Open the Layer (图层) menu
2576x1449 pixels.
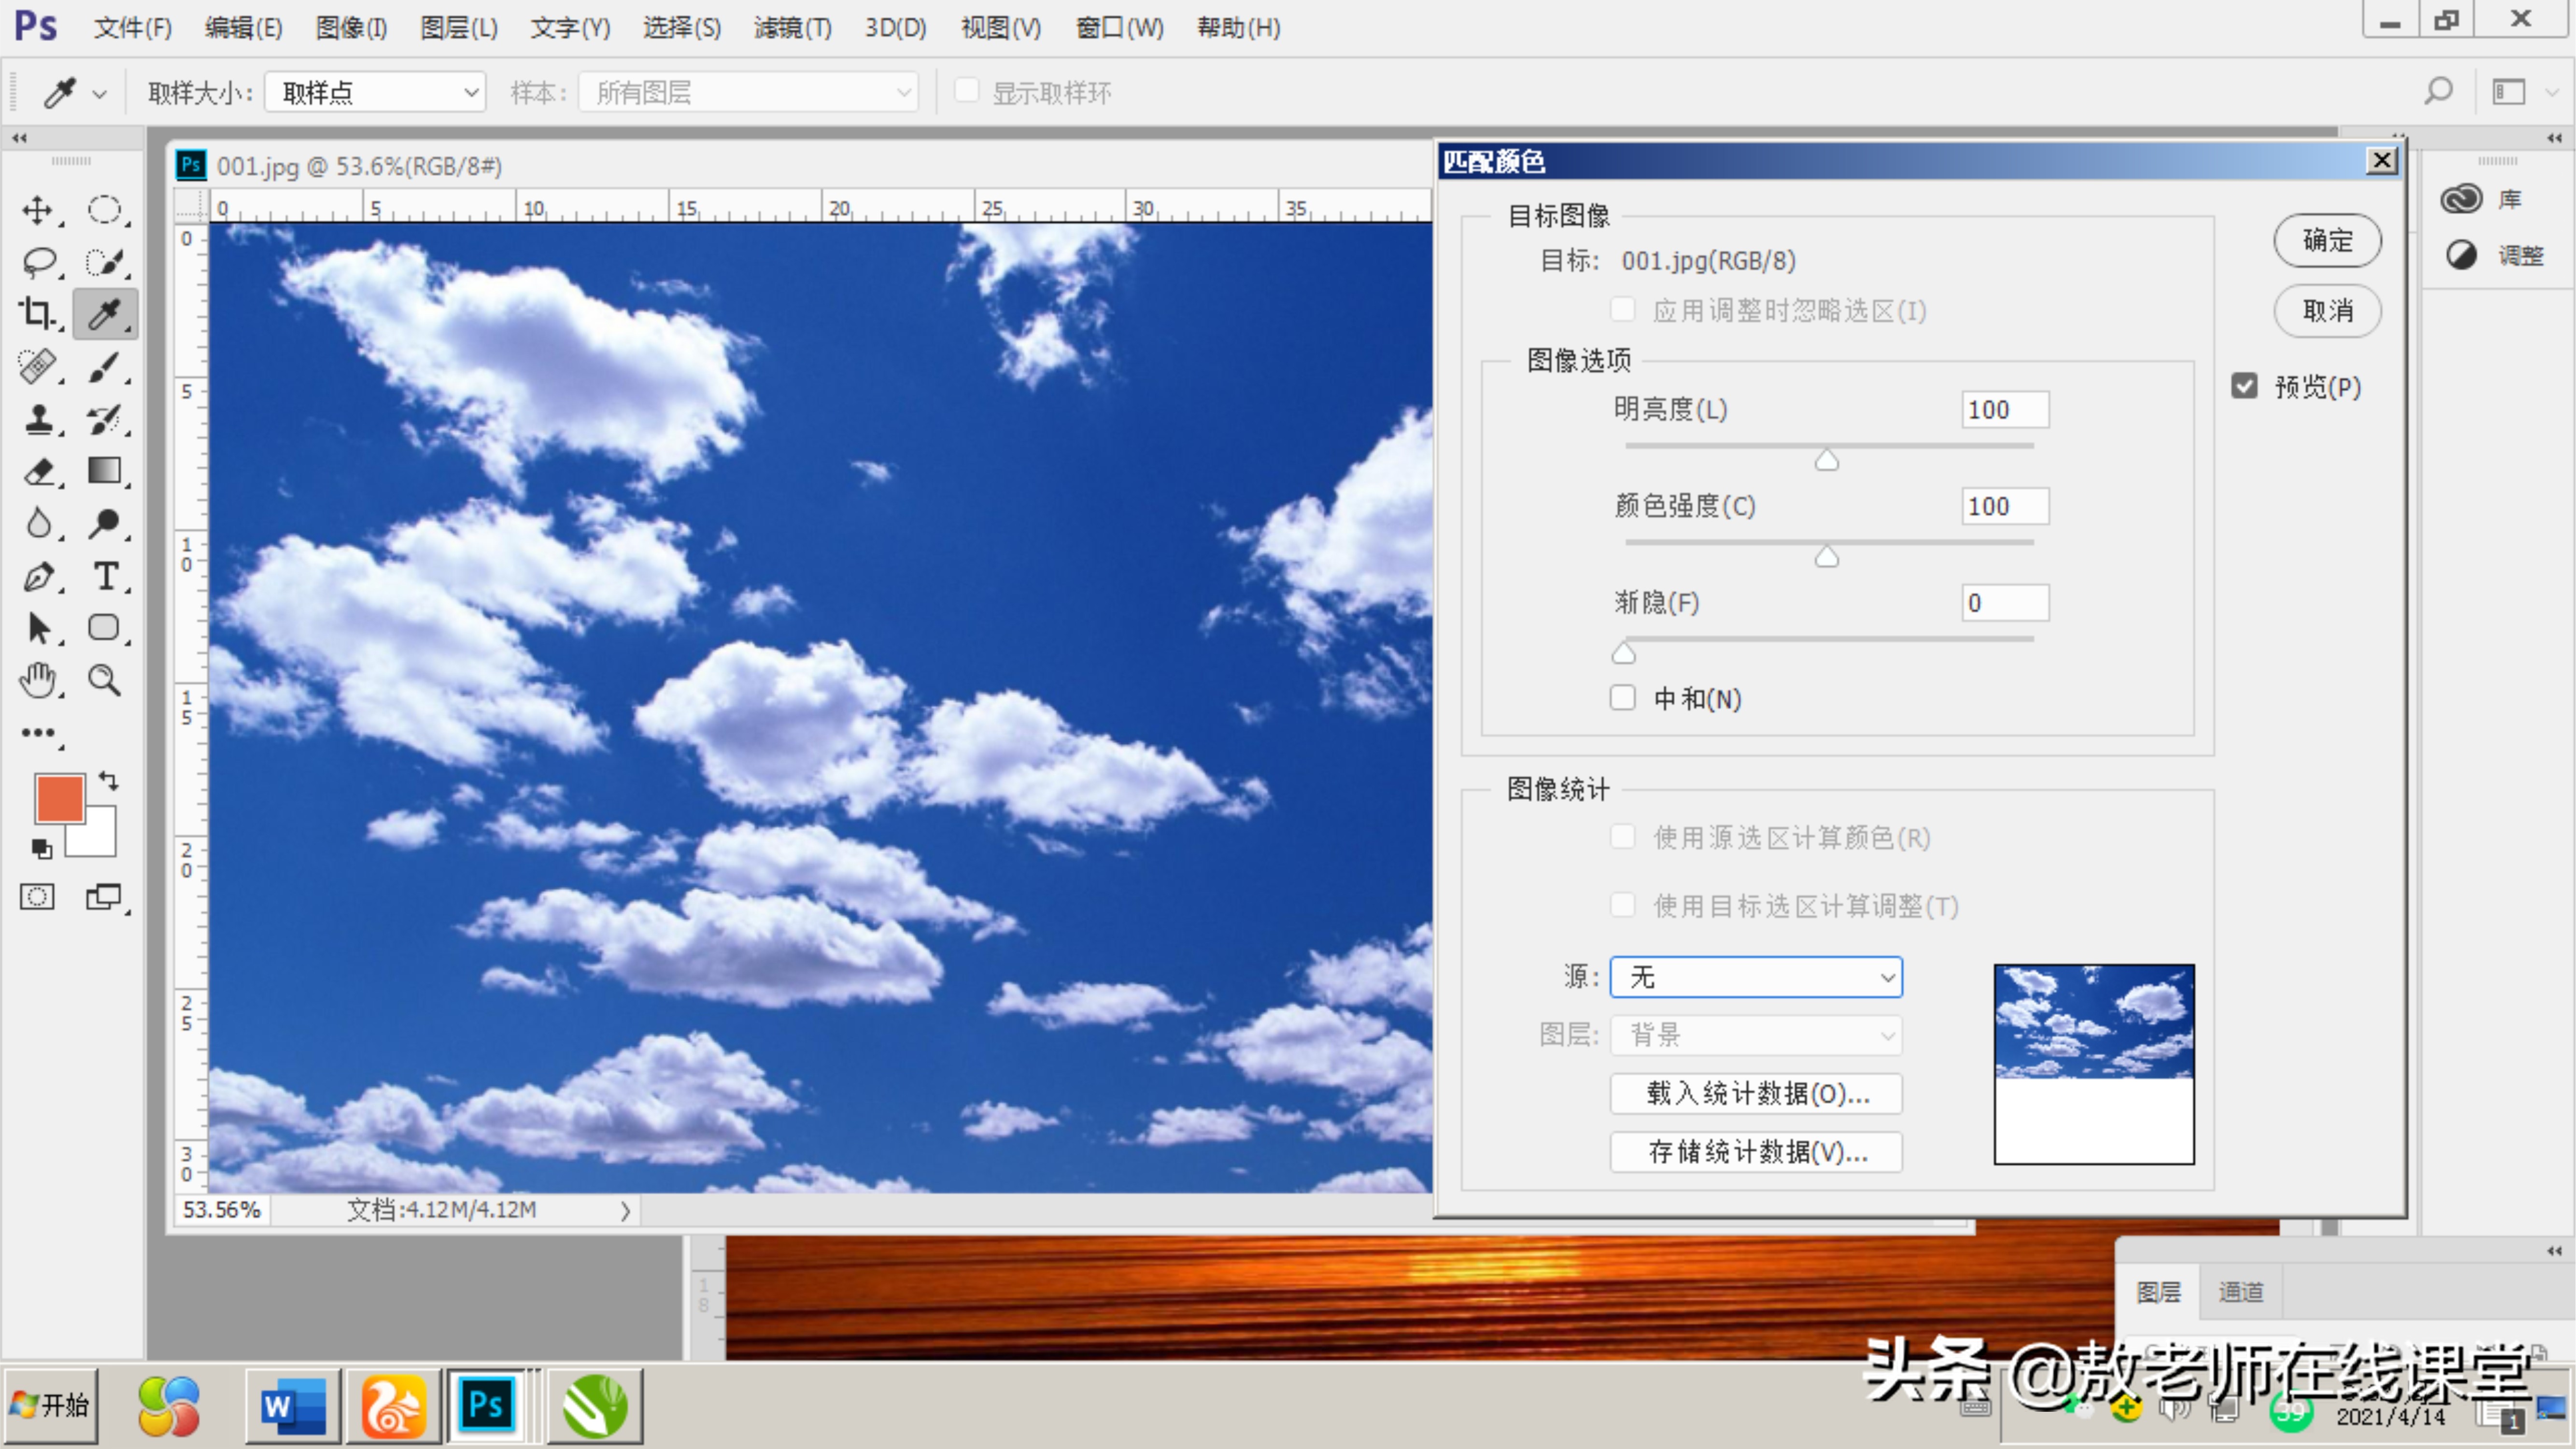459,27
